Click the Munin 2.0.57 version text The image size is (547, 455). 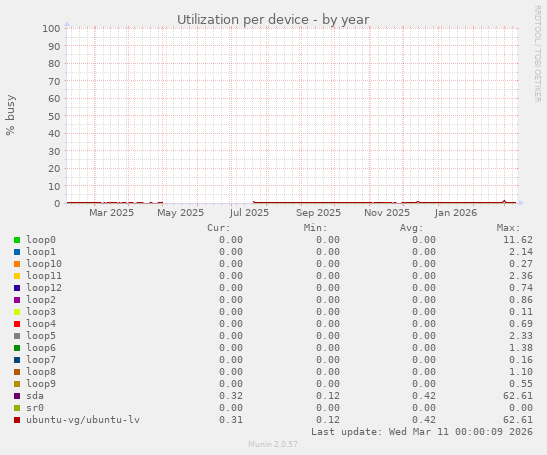[273, 444]
